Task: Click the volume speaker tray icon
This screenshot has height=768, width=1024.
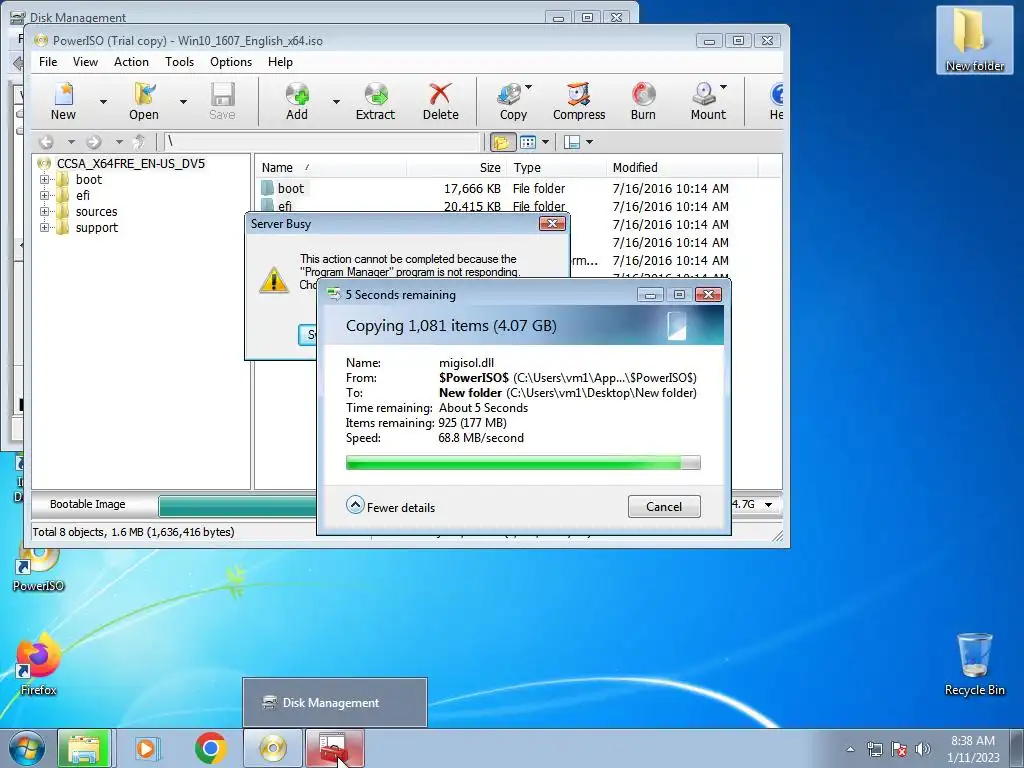Action: [x=923, y=749]
